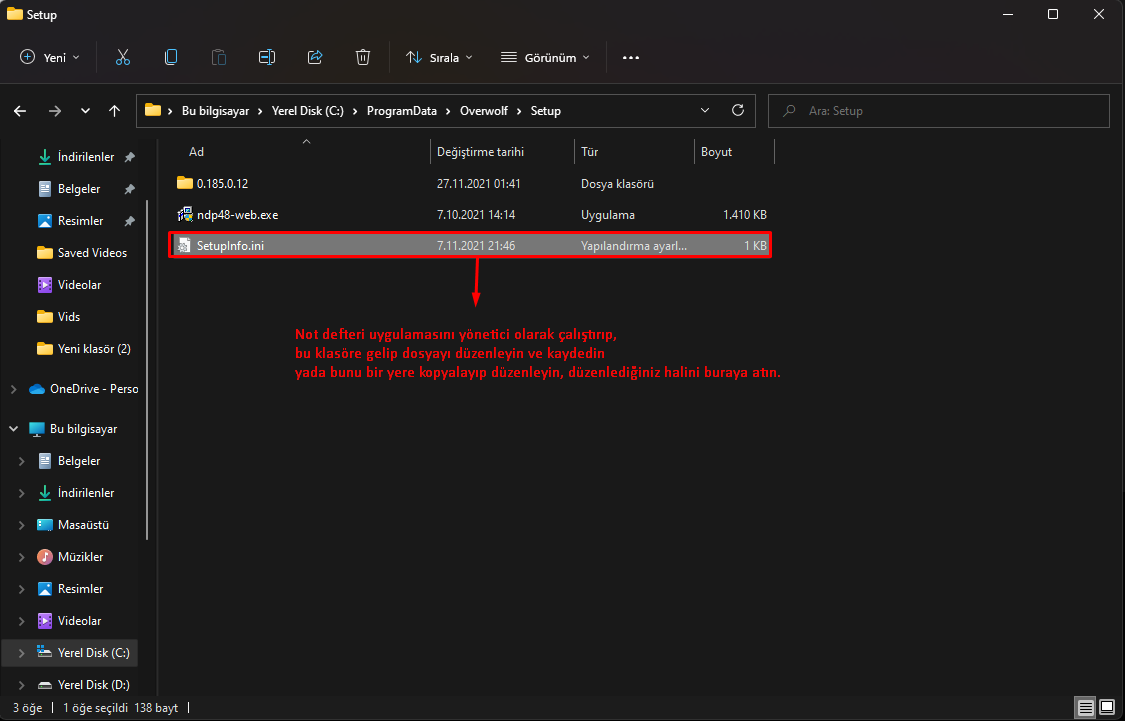Screen dimensions: 1125x721
Task: Expand Müzikler tree node
Action: tap(22, 557)
